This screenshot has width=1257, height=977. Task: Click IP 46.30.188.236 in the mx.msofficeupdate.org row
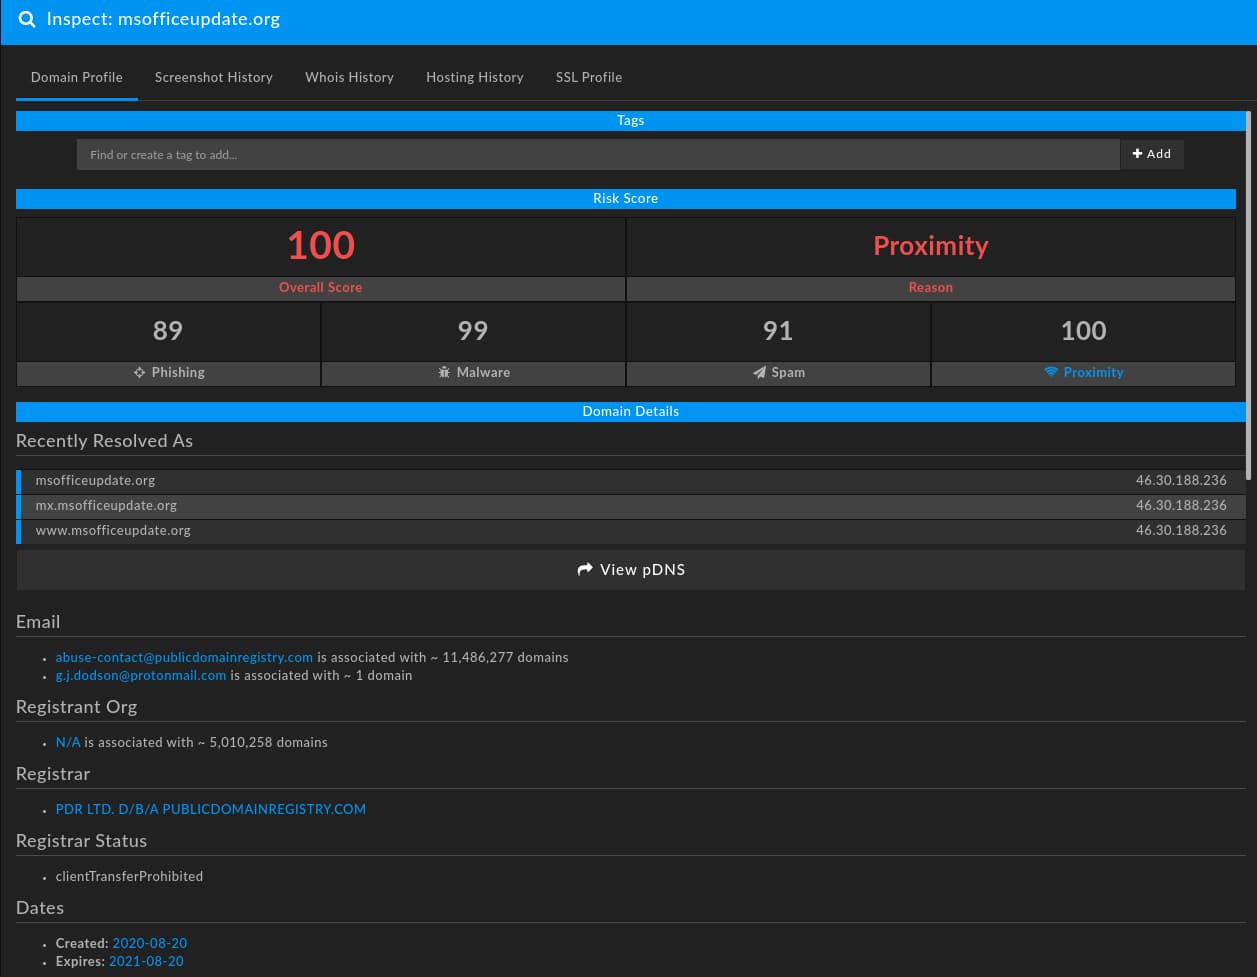coord(1181,506)
